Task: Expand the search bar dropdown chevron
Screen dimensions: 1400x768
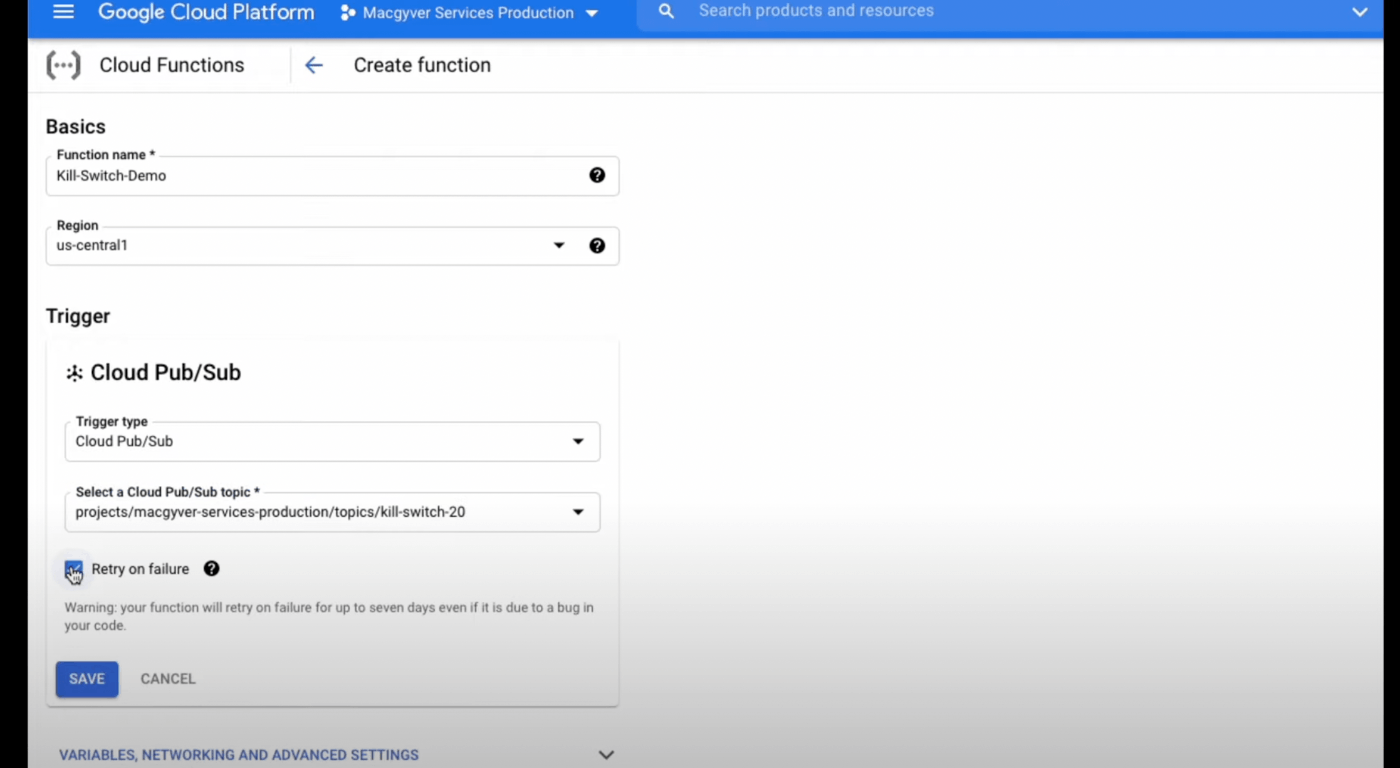Action: [x=1360, y=12]
